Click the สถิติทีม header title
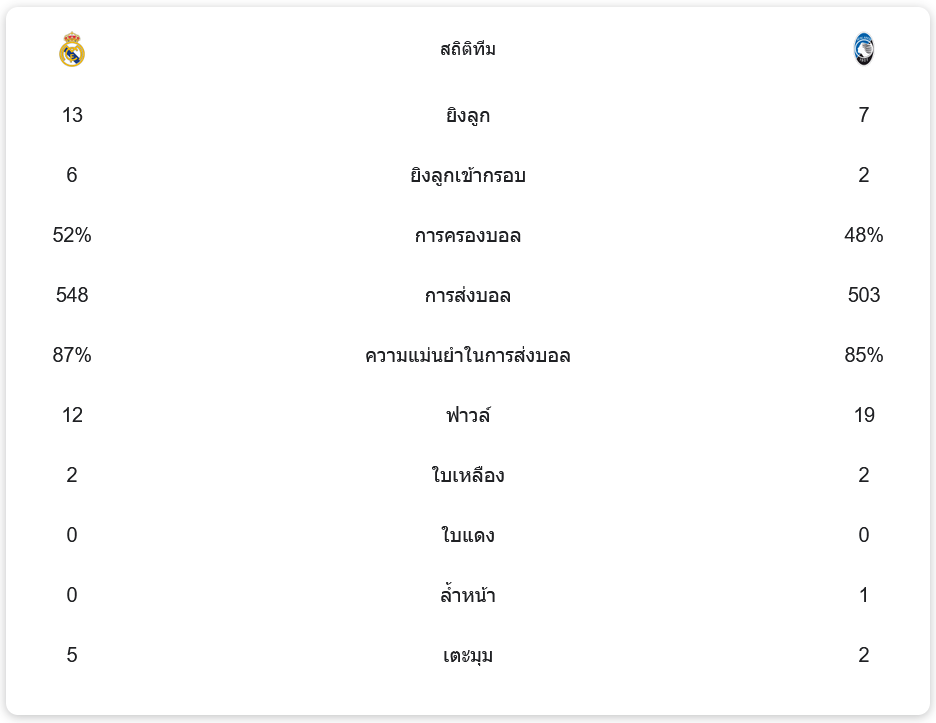 point(468,49)
